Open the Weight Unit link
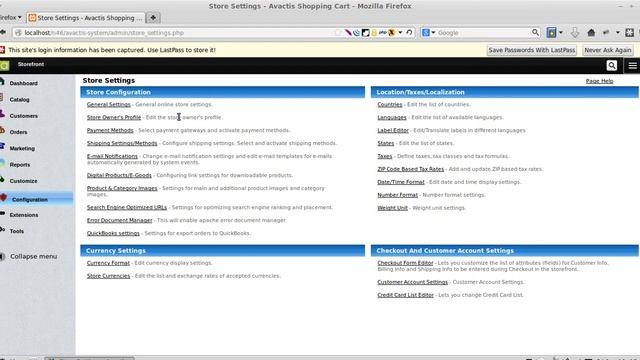The image size is (640, 360). pos(392,208)
